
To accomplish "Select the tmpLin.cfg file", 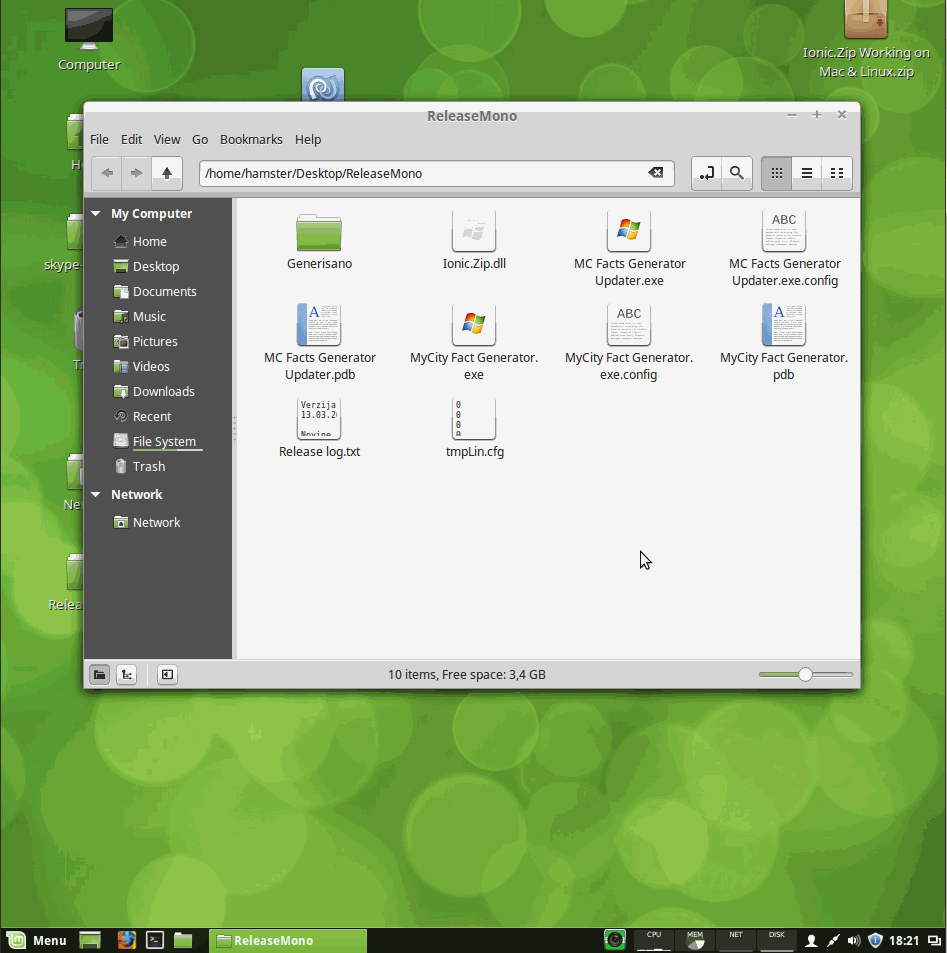I will [x=475, y=428].
